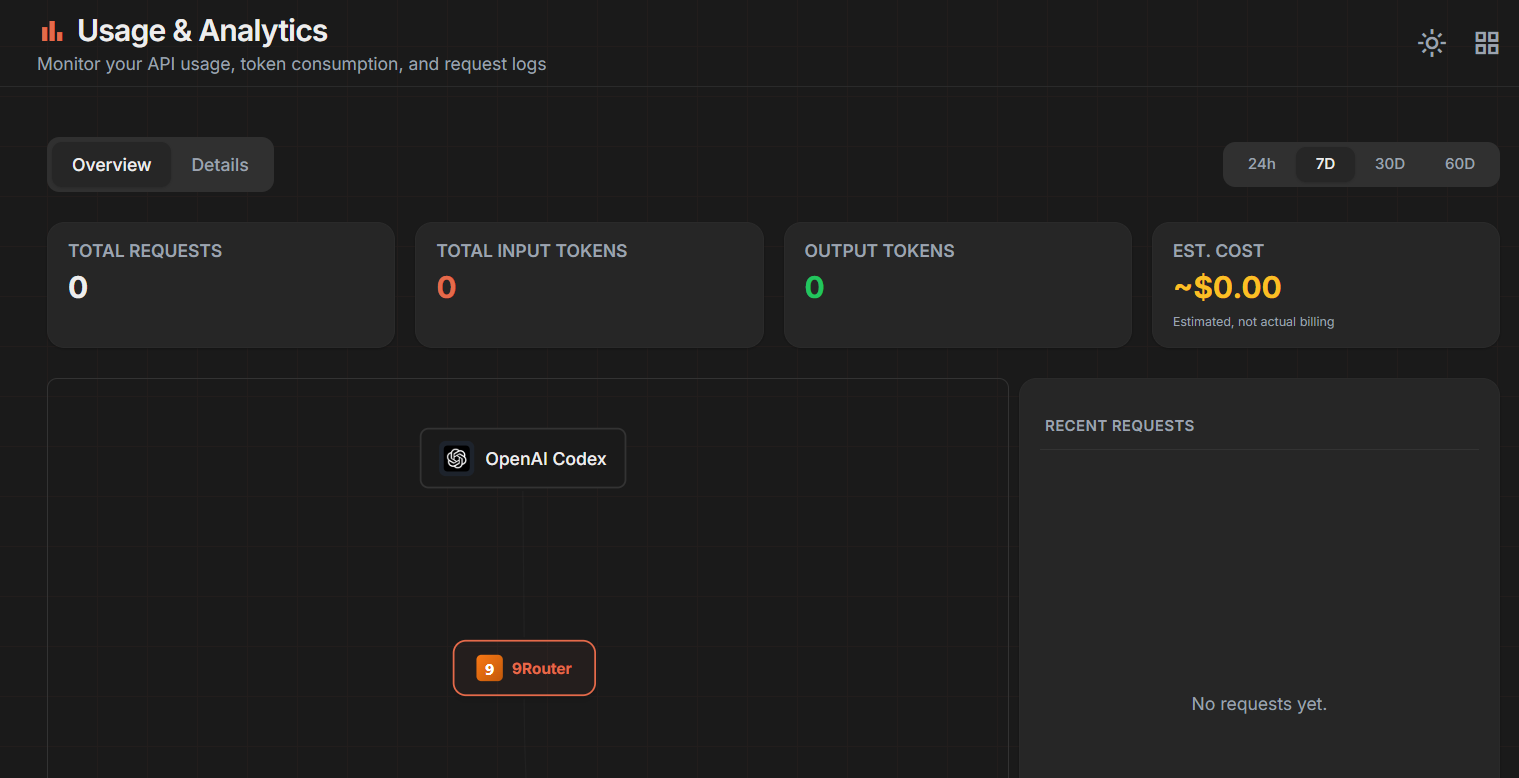Click the Output Tokens value
This screenshot has width=1519, height=778.
click(x=815, y=288)
